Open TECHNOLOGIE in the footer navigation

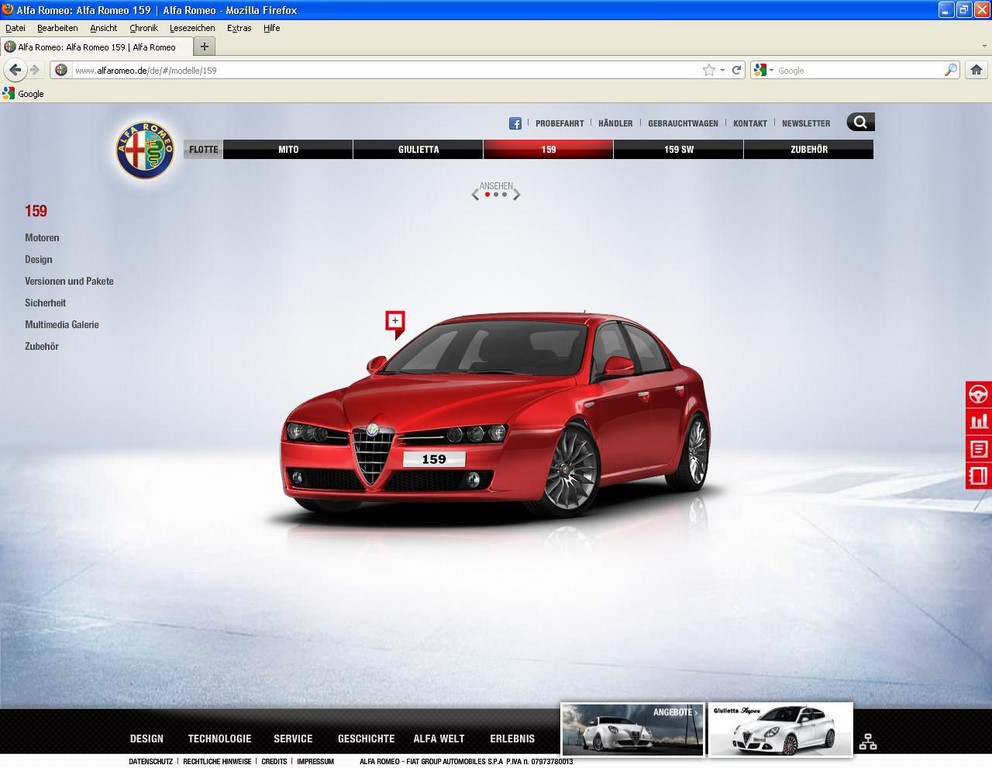coord(220,738)
